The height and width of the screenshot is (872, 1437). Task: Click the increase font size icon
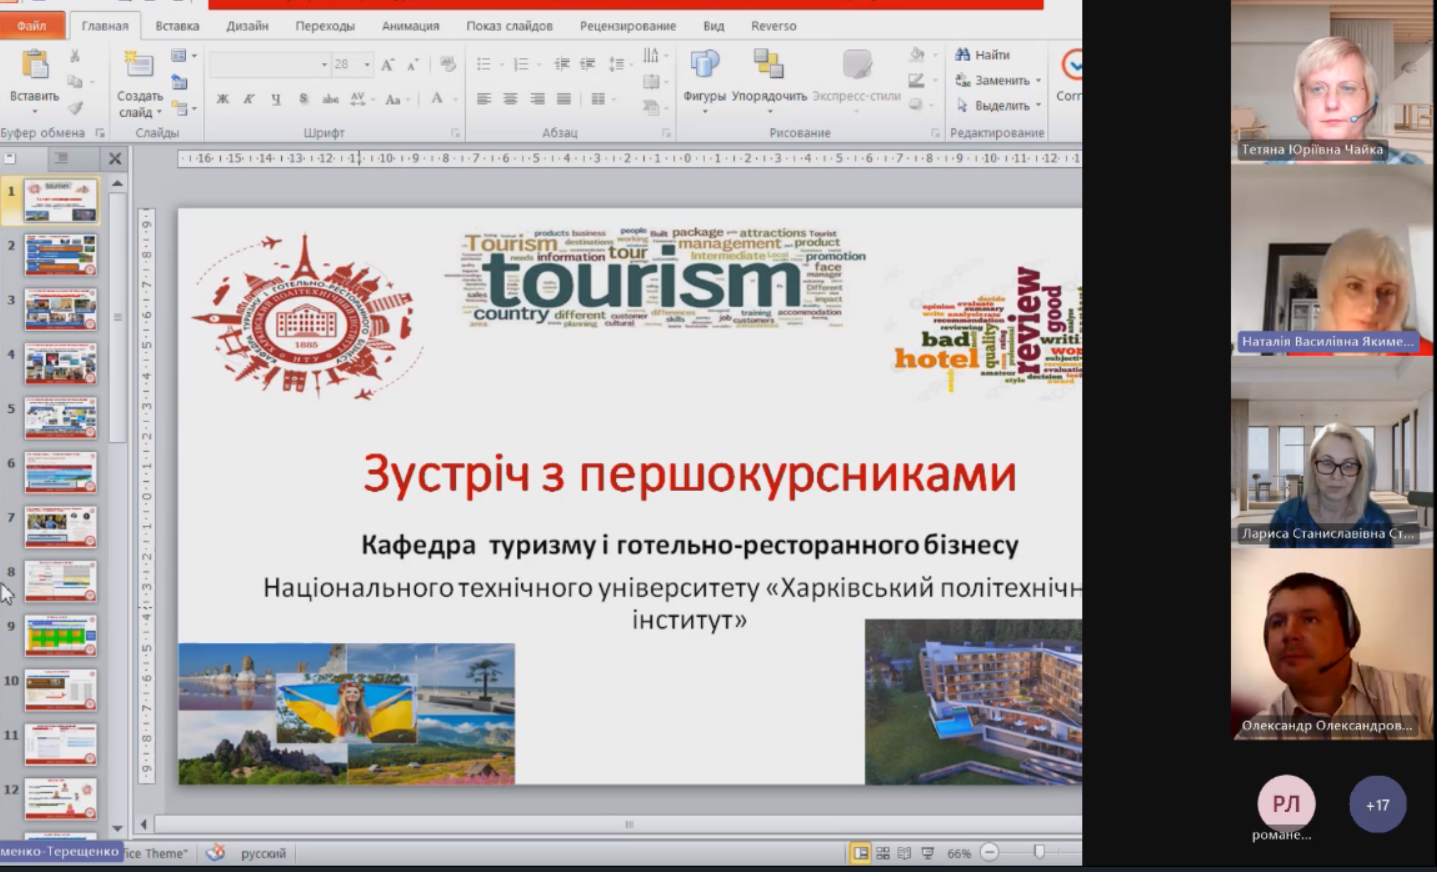tap(387, 65)
